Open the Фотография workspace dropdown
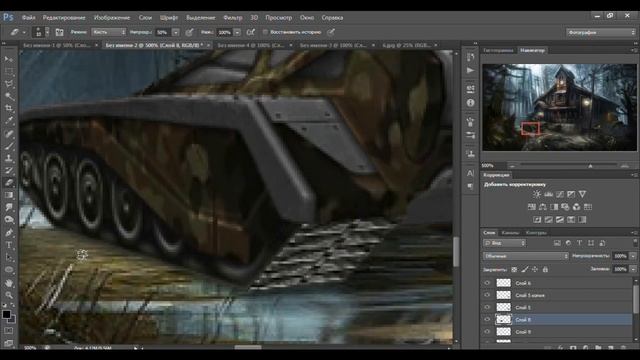 click(601, 32)
